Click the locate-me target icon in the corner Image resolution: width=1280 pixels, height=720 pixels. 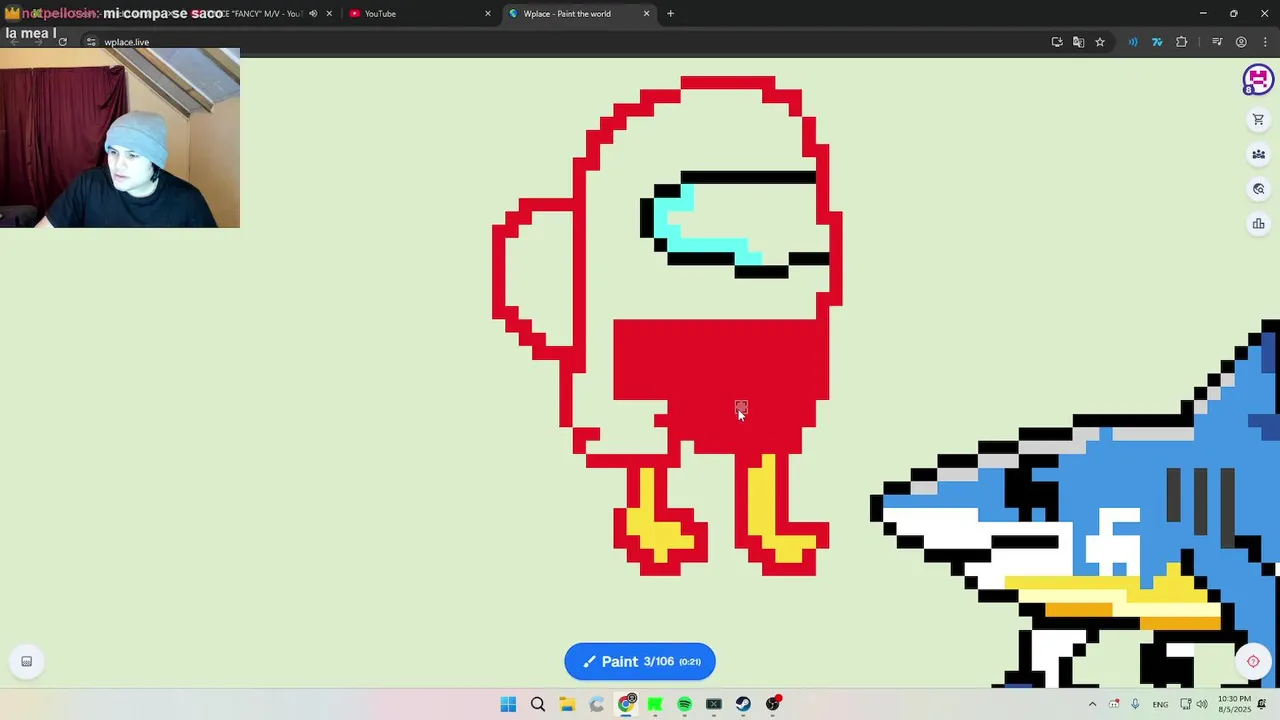pos(1253,661)
